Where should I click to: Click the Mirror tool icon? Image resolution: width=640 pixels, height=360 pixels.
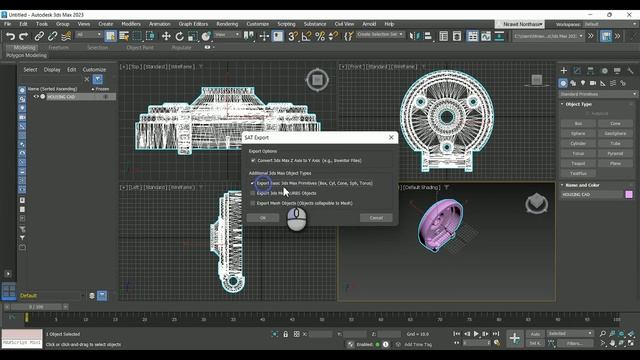(x=414, y=36)
